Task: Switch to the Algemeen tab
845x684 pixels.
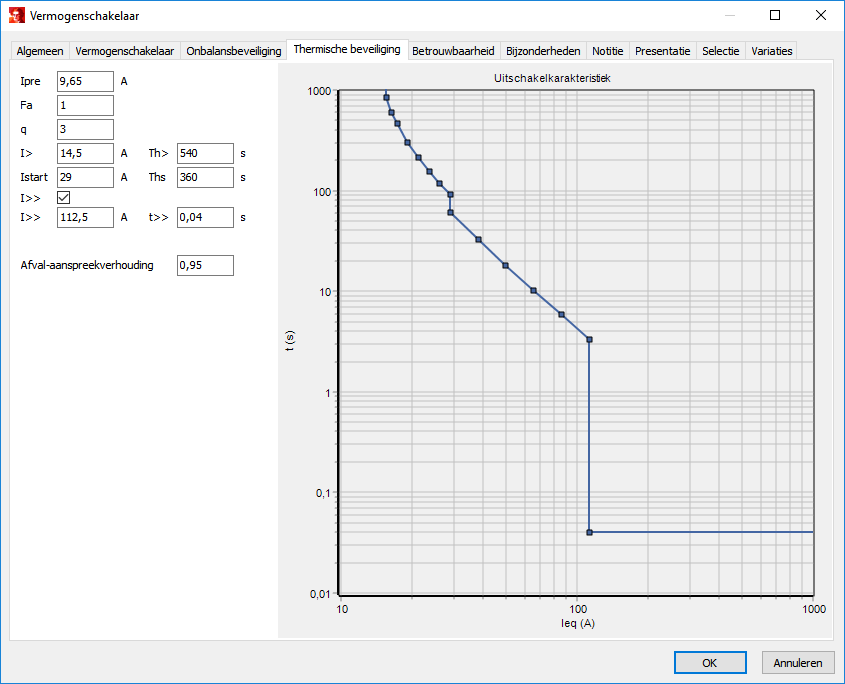Action: tap(40, 51)
